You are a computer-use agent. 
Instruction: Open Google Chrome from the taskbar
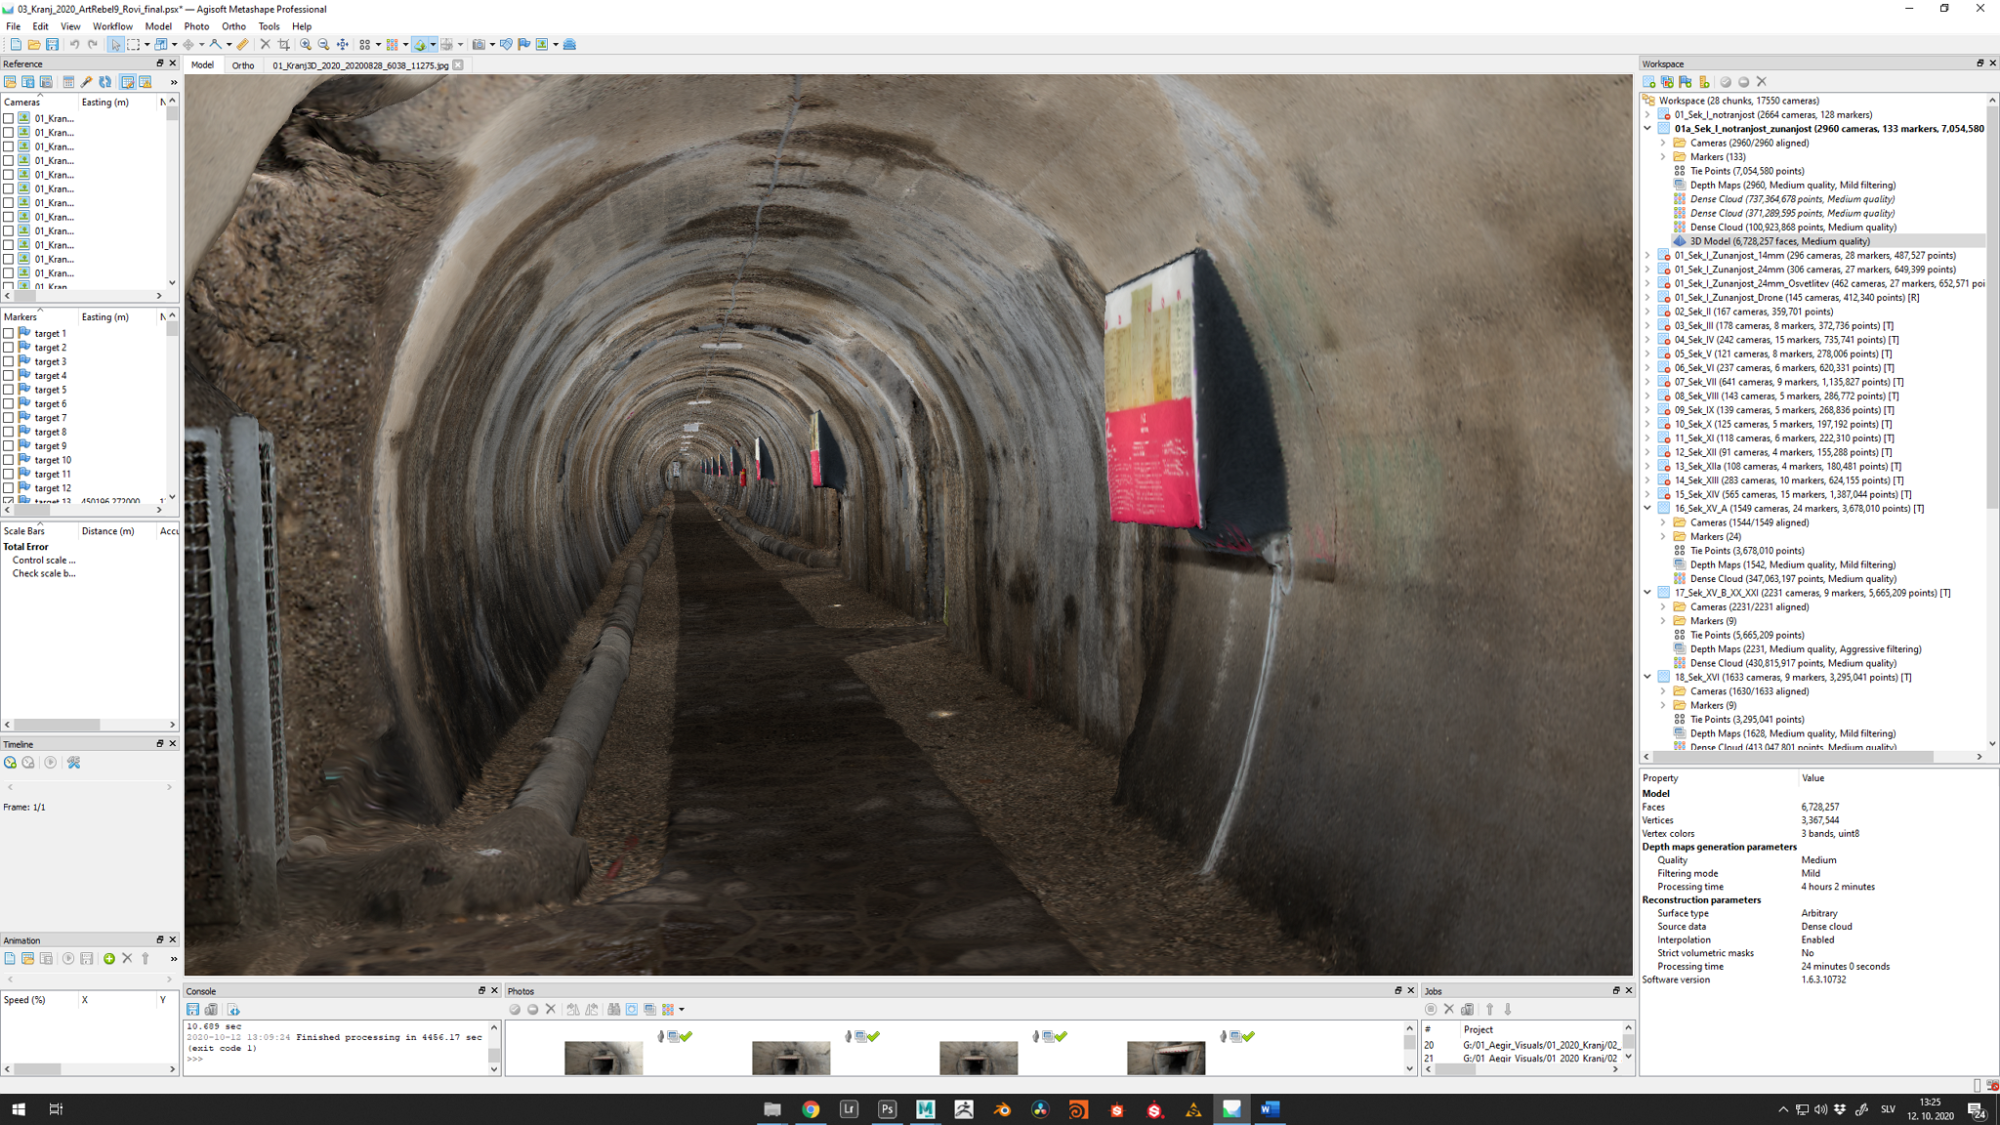click(810, 1109)
